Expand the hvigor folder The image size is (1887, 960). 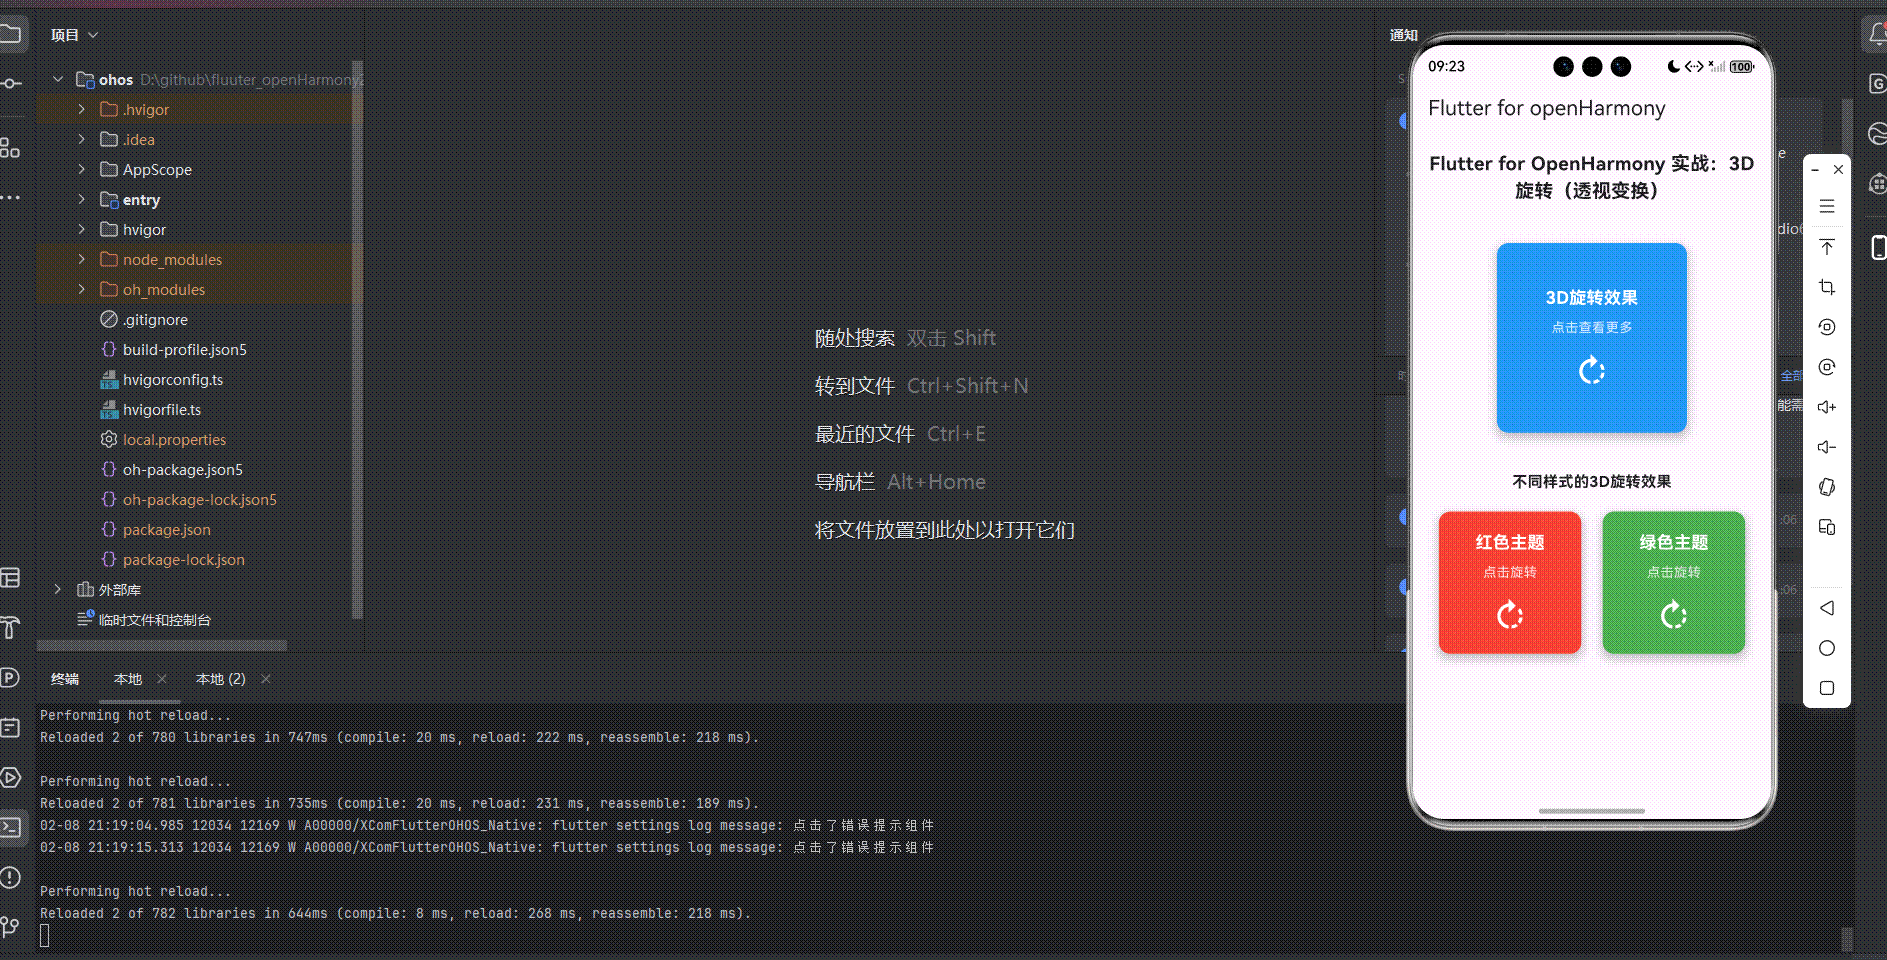pyautogui.click(x=82, y=229)
